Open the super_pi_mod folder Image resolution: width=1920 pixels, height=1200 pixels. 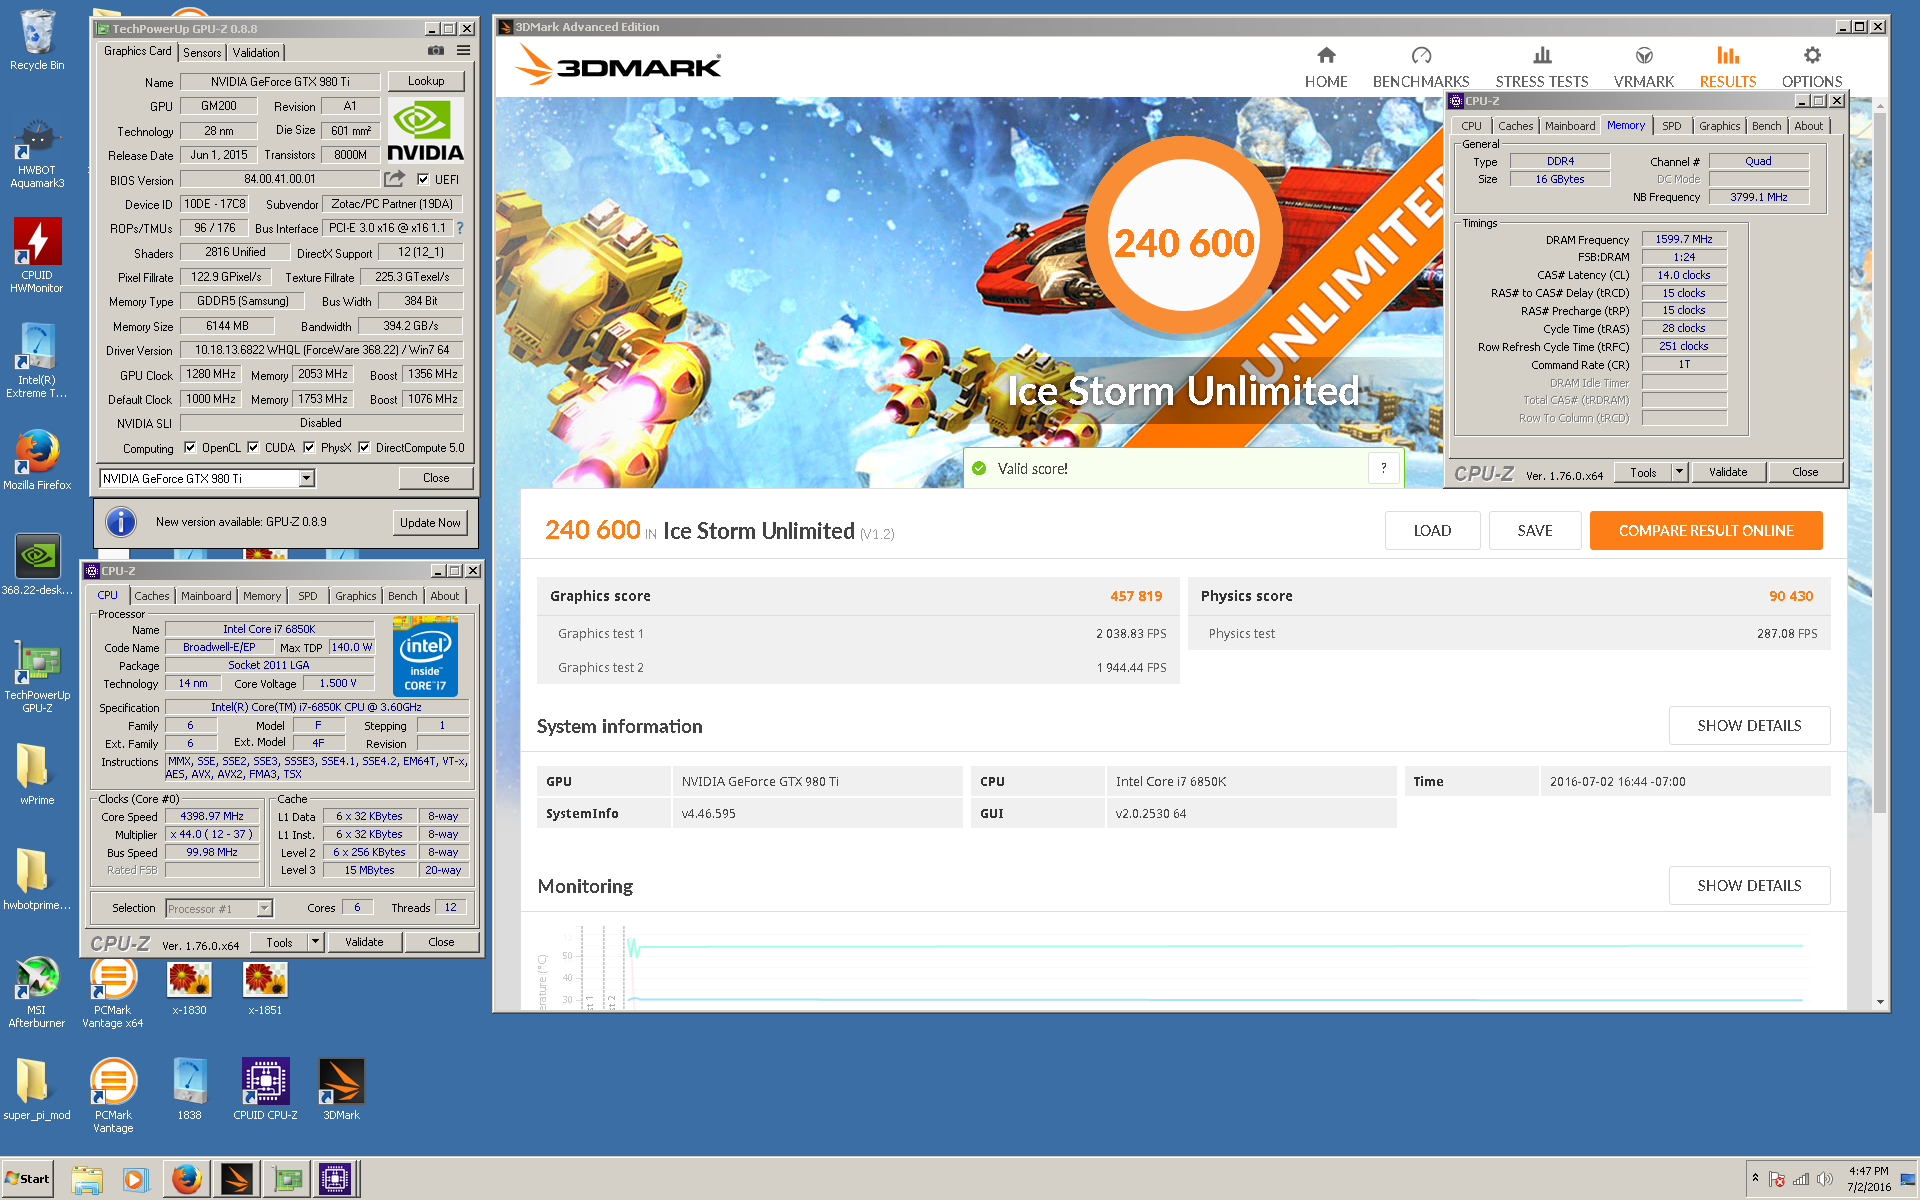coord(37,1089)
